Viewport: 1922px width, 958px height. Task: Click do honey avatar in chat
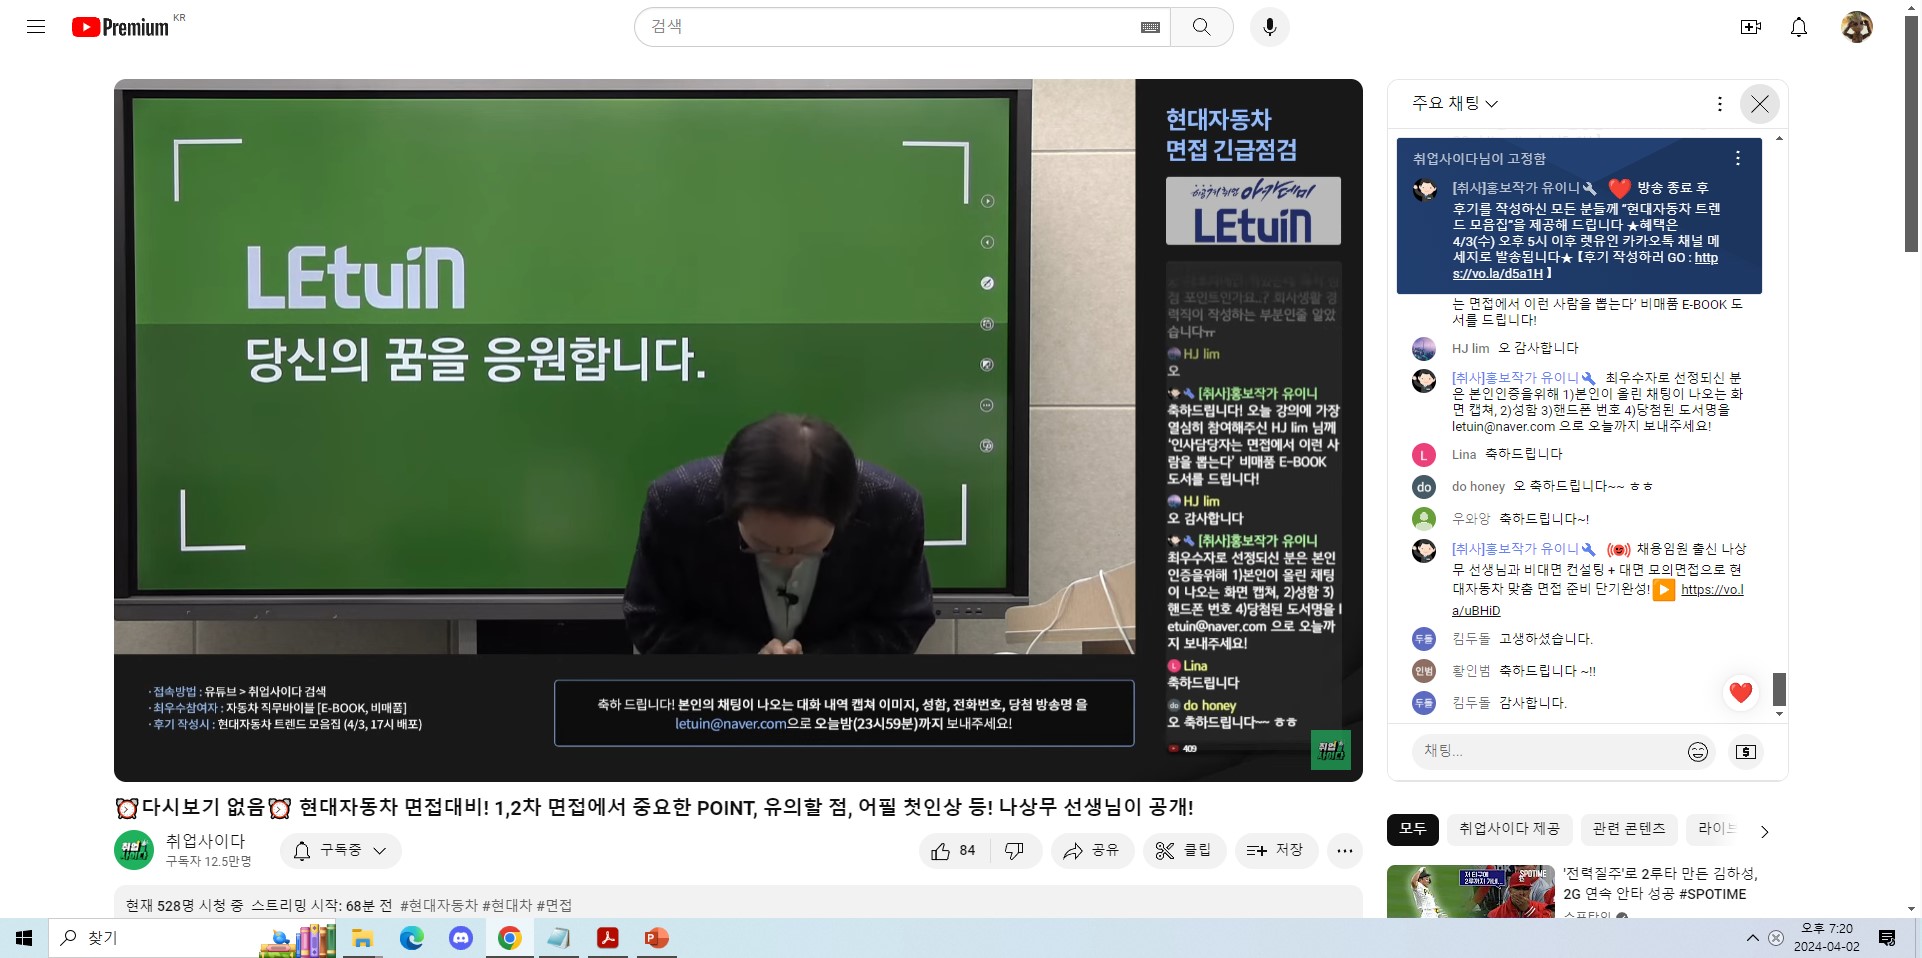point(1424,487)
